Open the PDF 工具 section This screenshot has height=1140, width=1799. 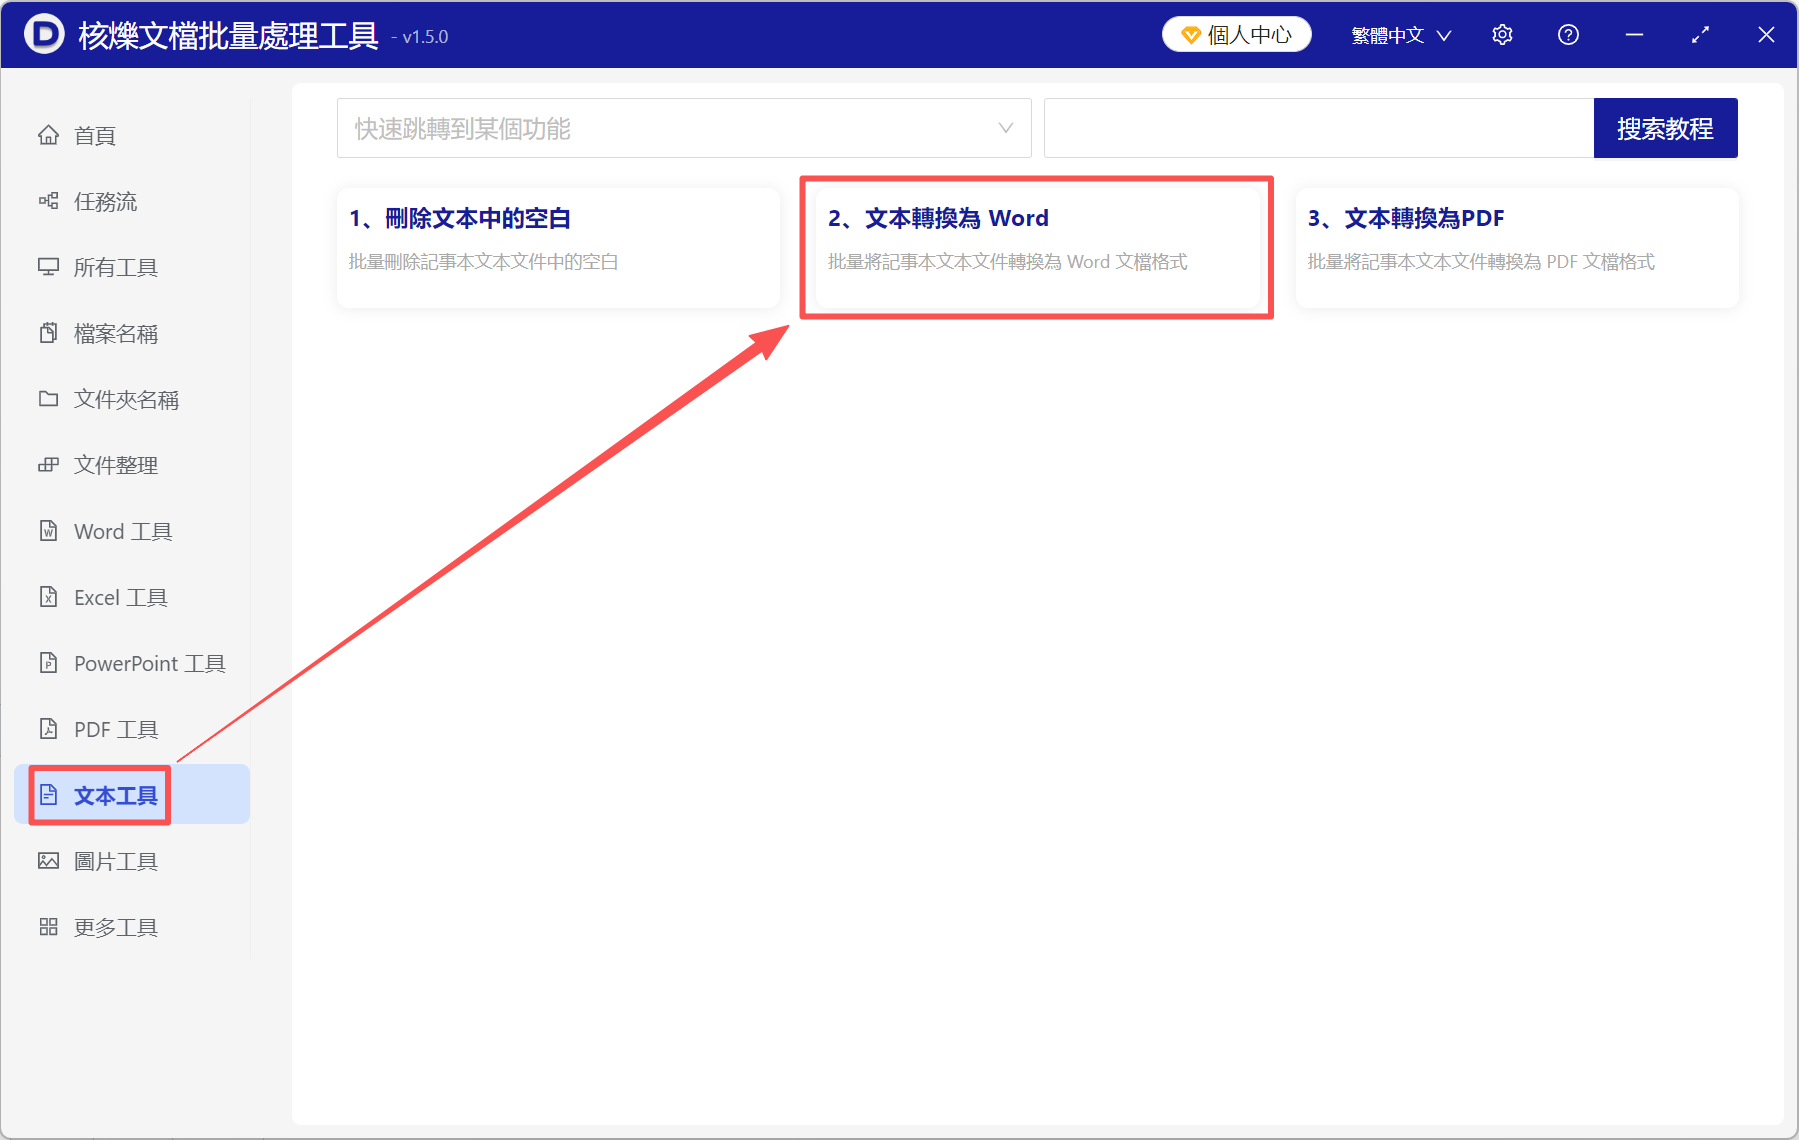[x=114, y=729]
